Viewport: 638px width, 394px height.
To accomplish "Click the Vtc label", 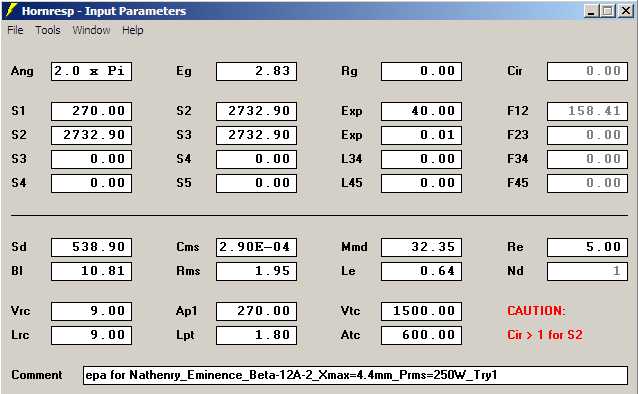I will (350, 311).
